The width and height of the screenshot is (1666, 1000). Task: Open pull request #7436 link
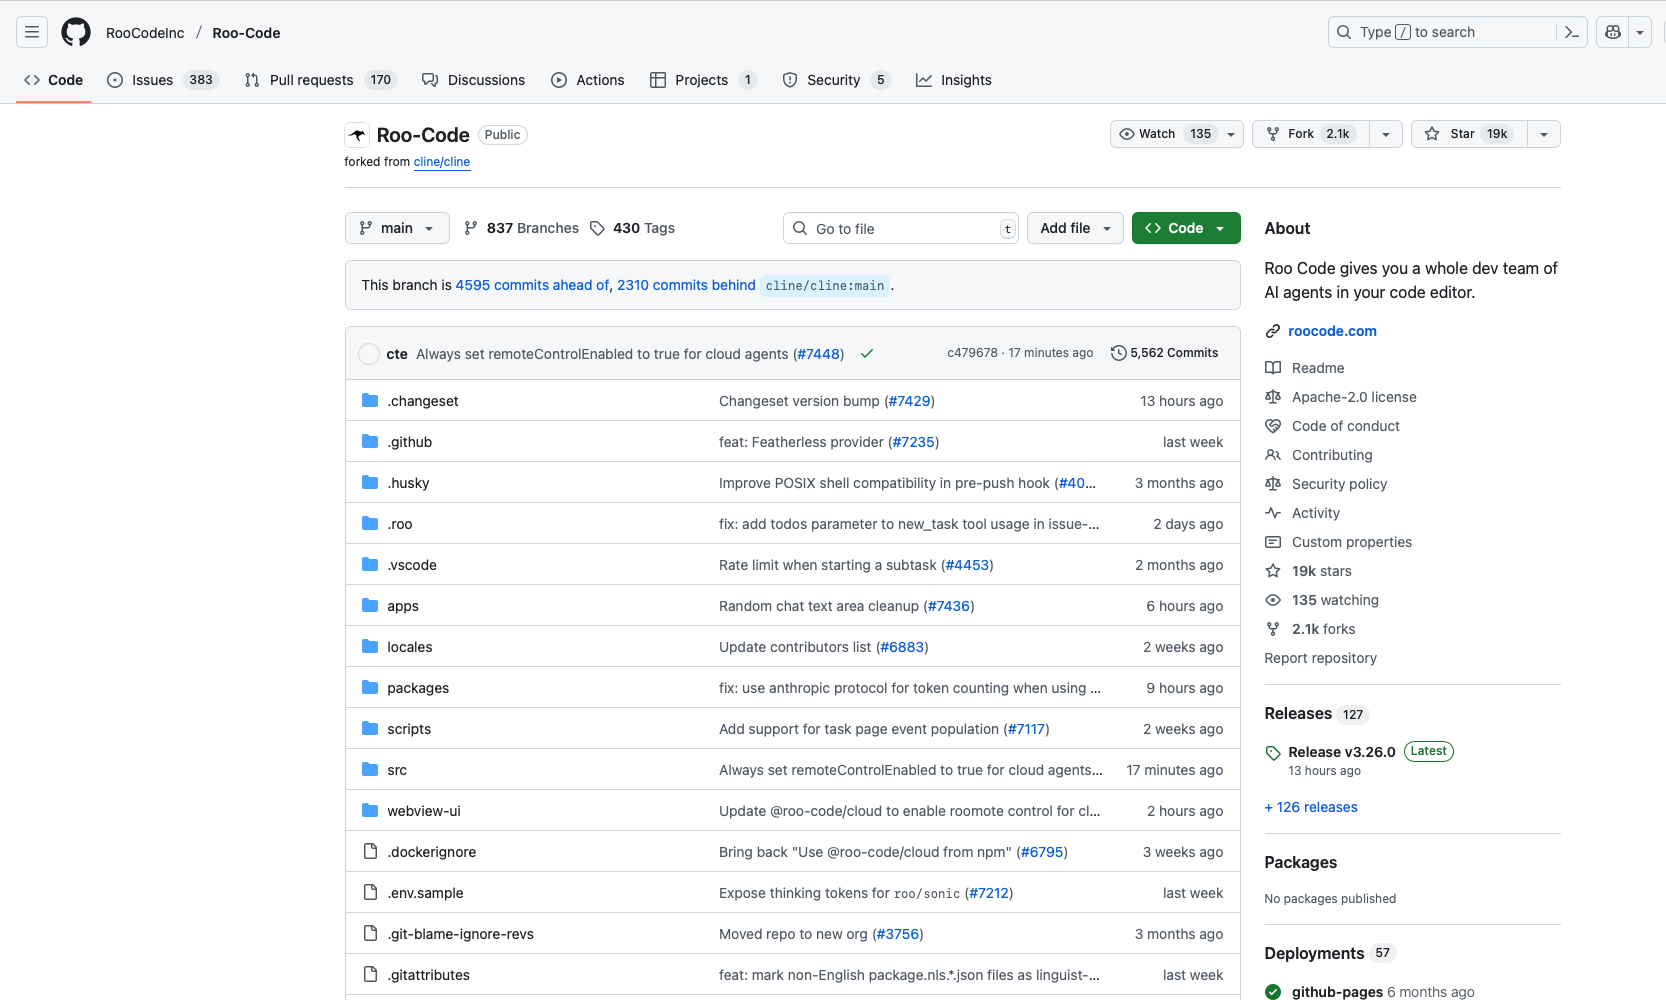click(x=949, y=606)
